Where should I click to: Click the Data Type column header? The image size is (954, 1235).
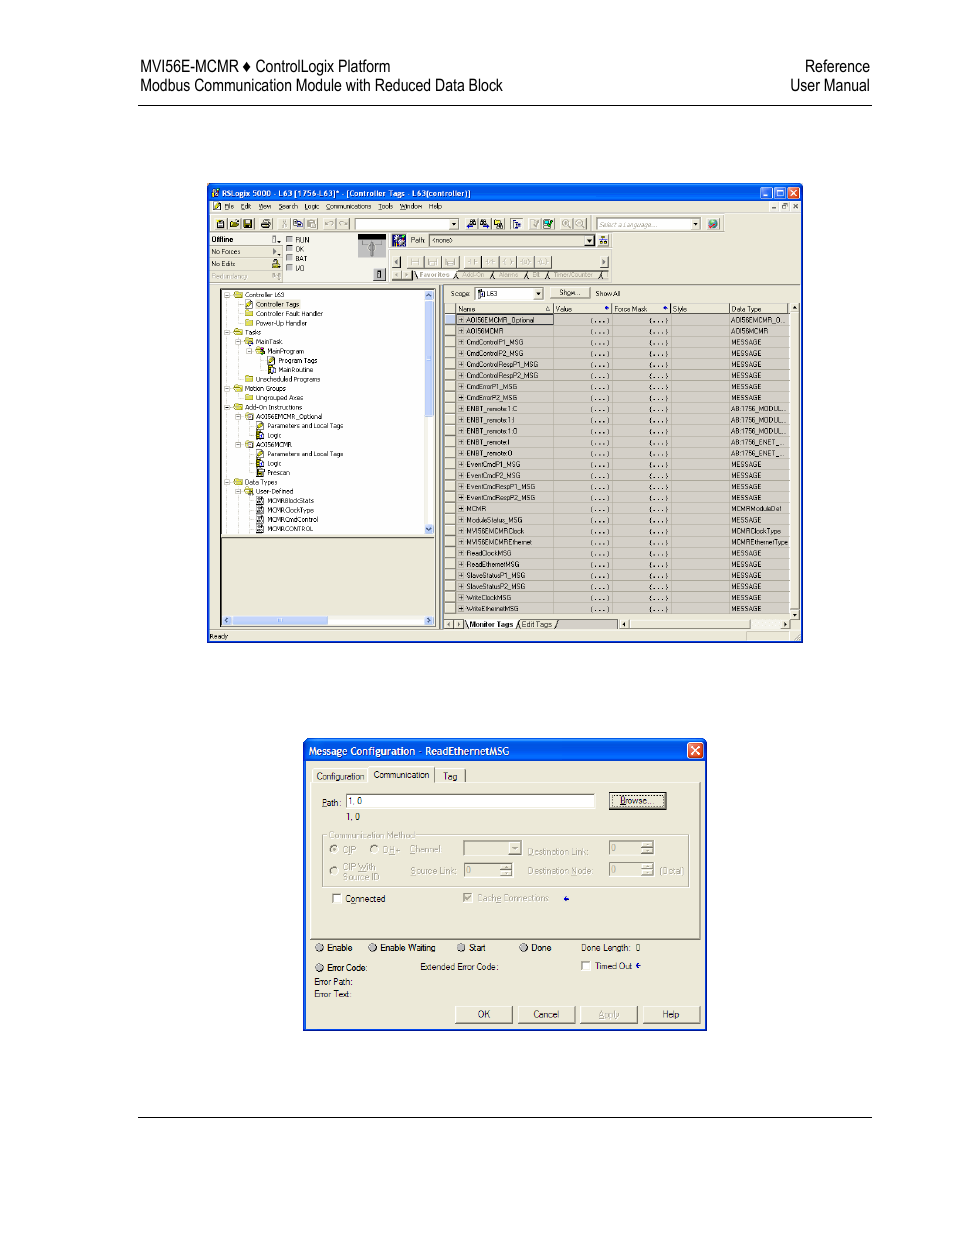tap(758, 309)
